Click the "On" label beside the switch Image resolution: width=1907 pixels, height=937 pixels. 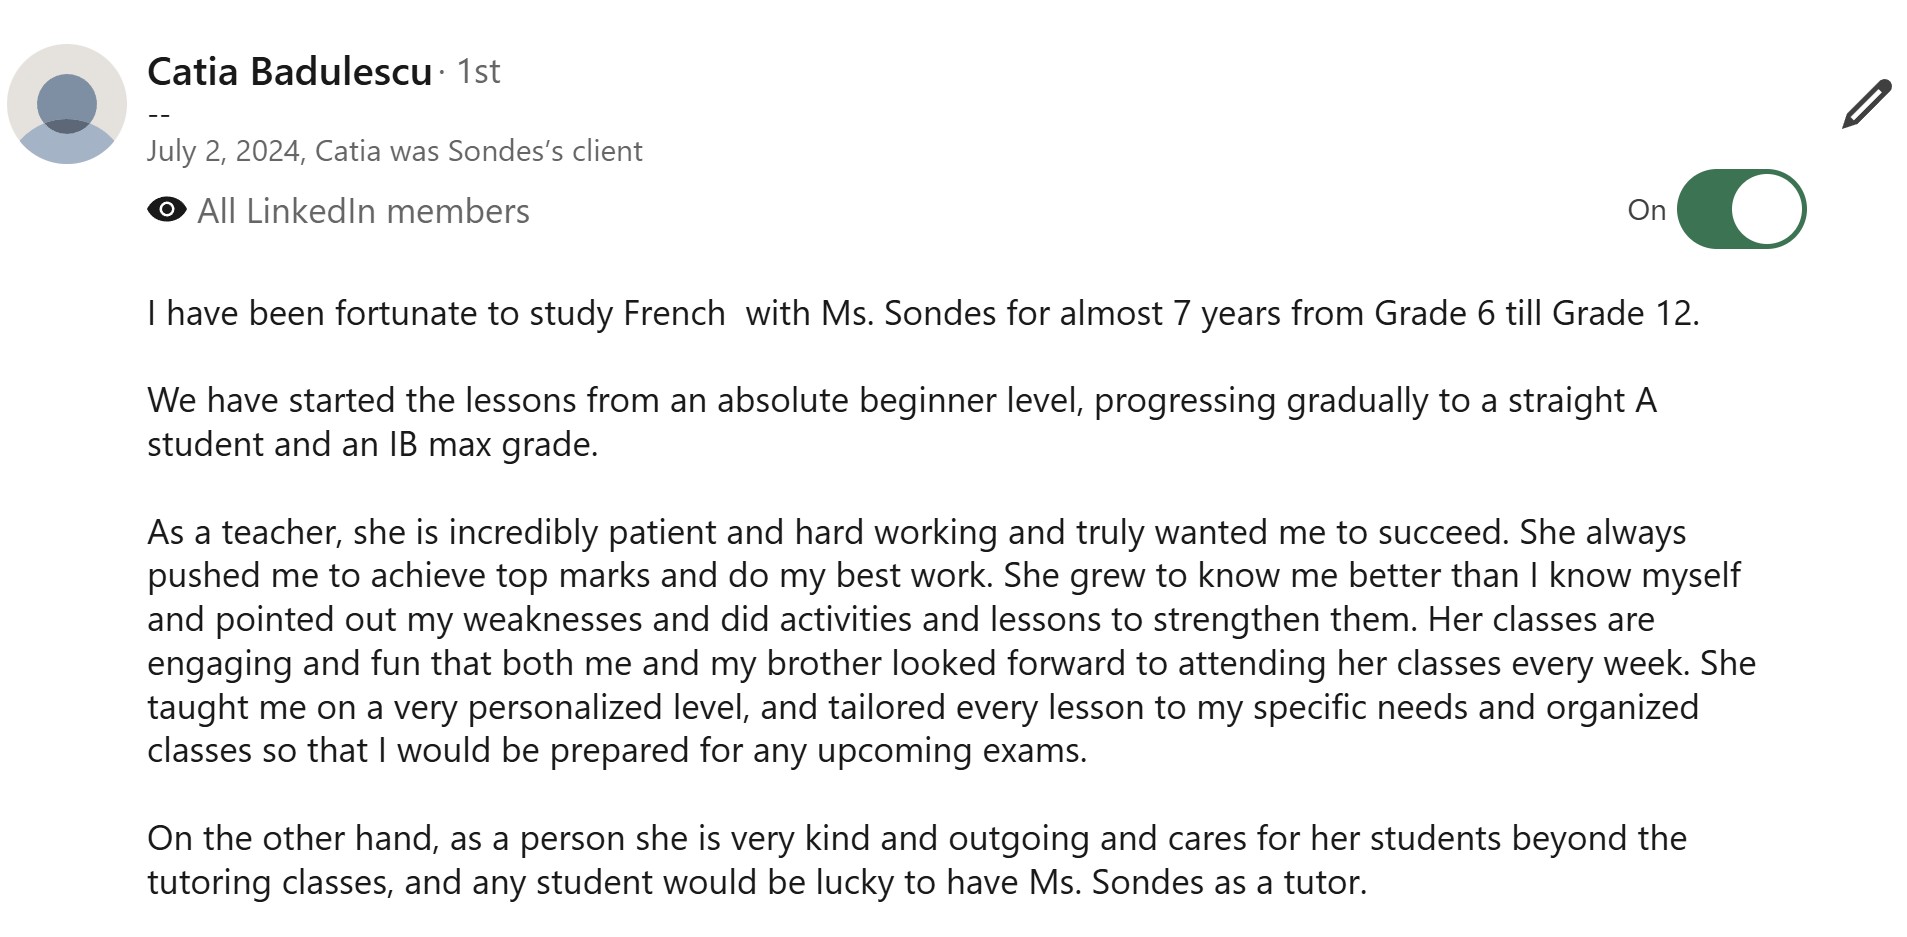click(x=1646, y=210)
